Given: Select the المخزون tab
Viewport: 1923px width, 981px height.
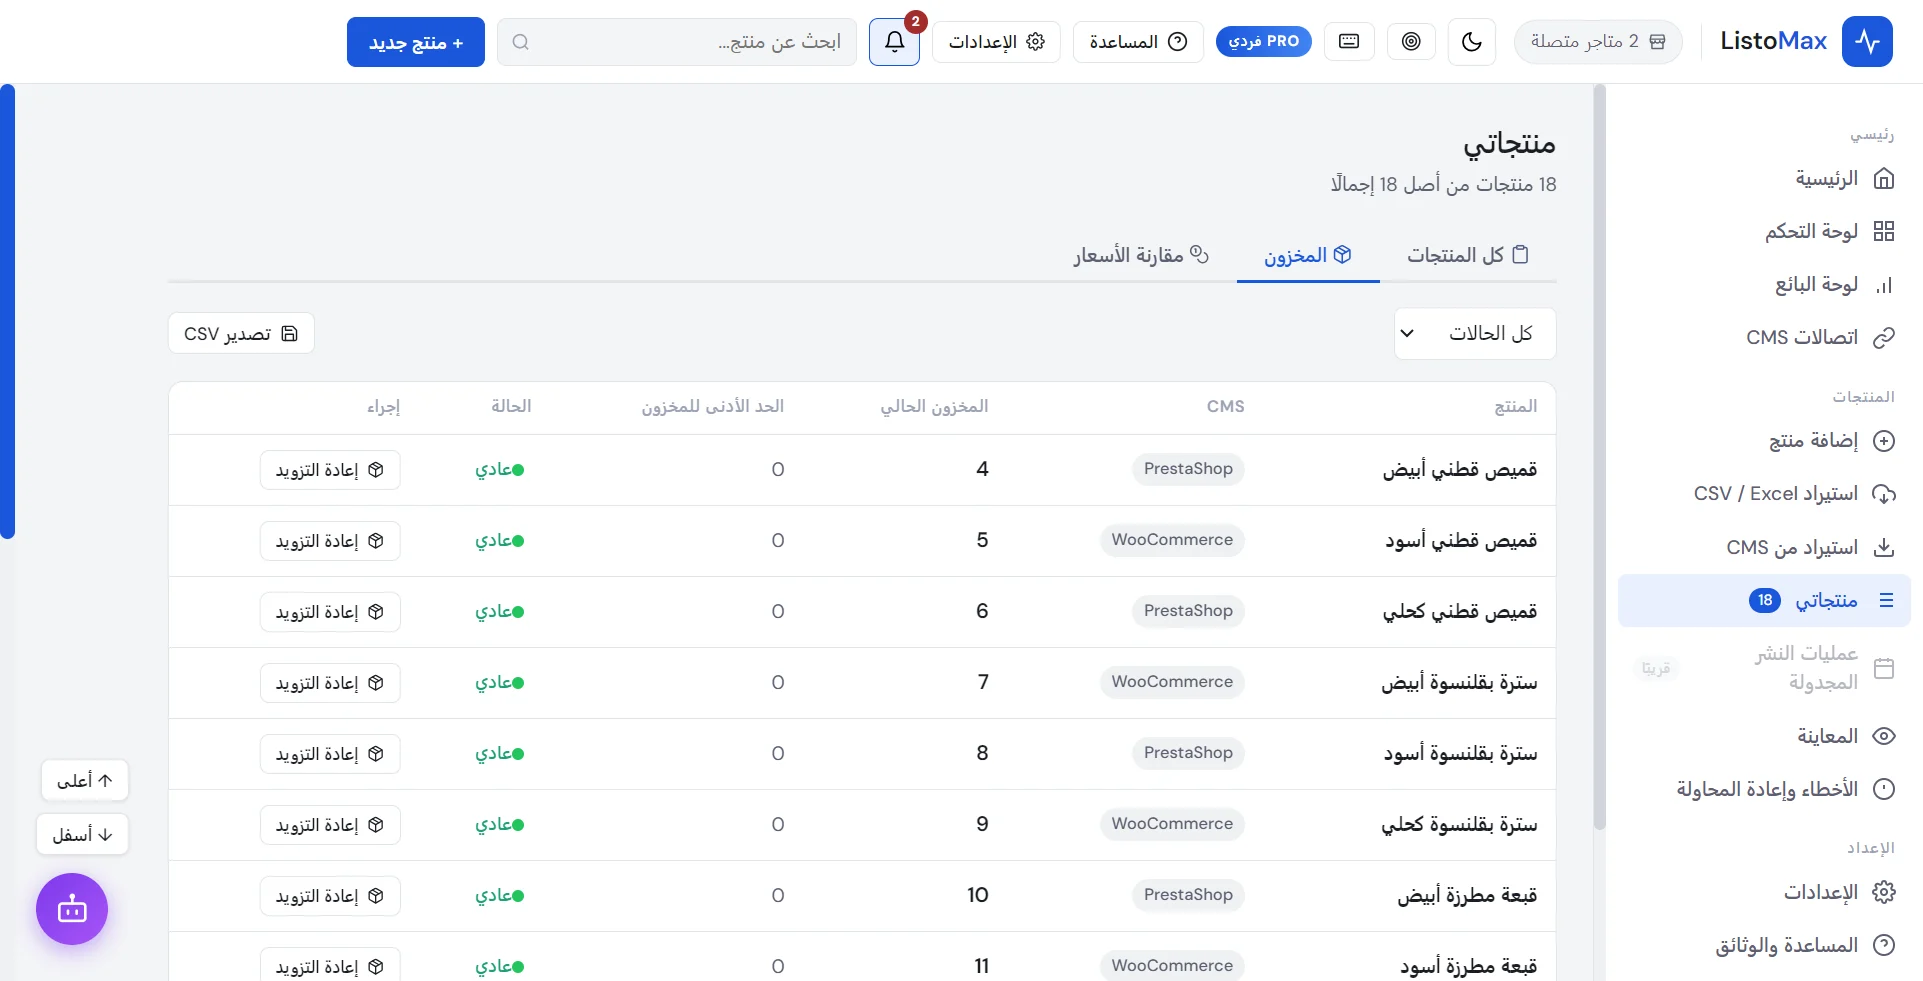Looking at the screenshot, I should click(1307, 256).
